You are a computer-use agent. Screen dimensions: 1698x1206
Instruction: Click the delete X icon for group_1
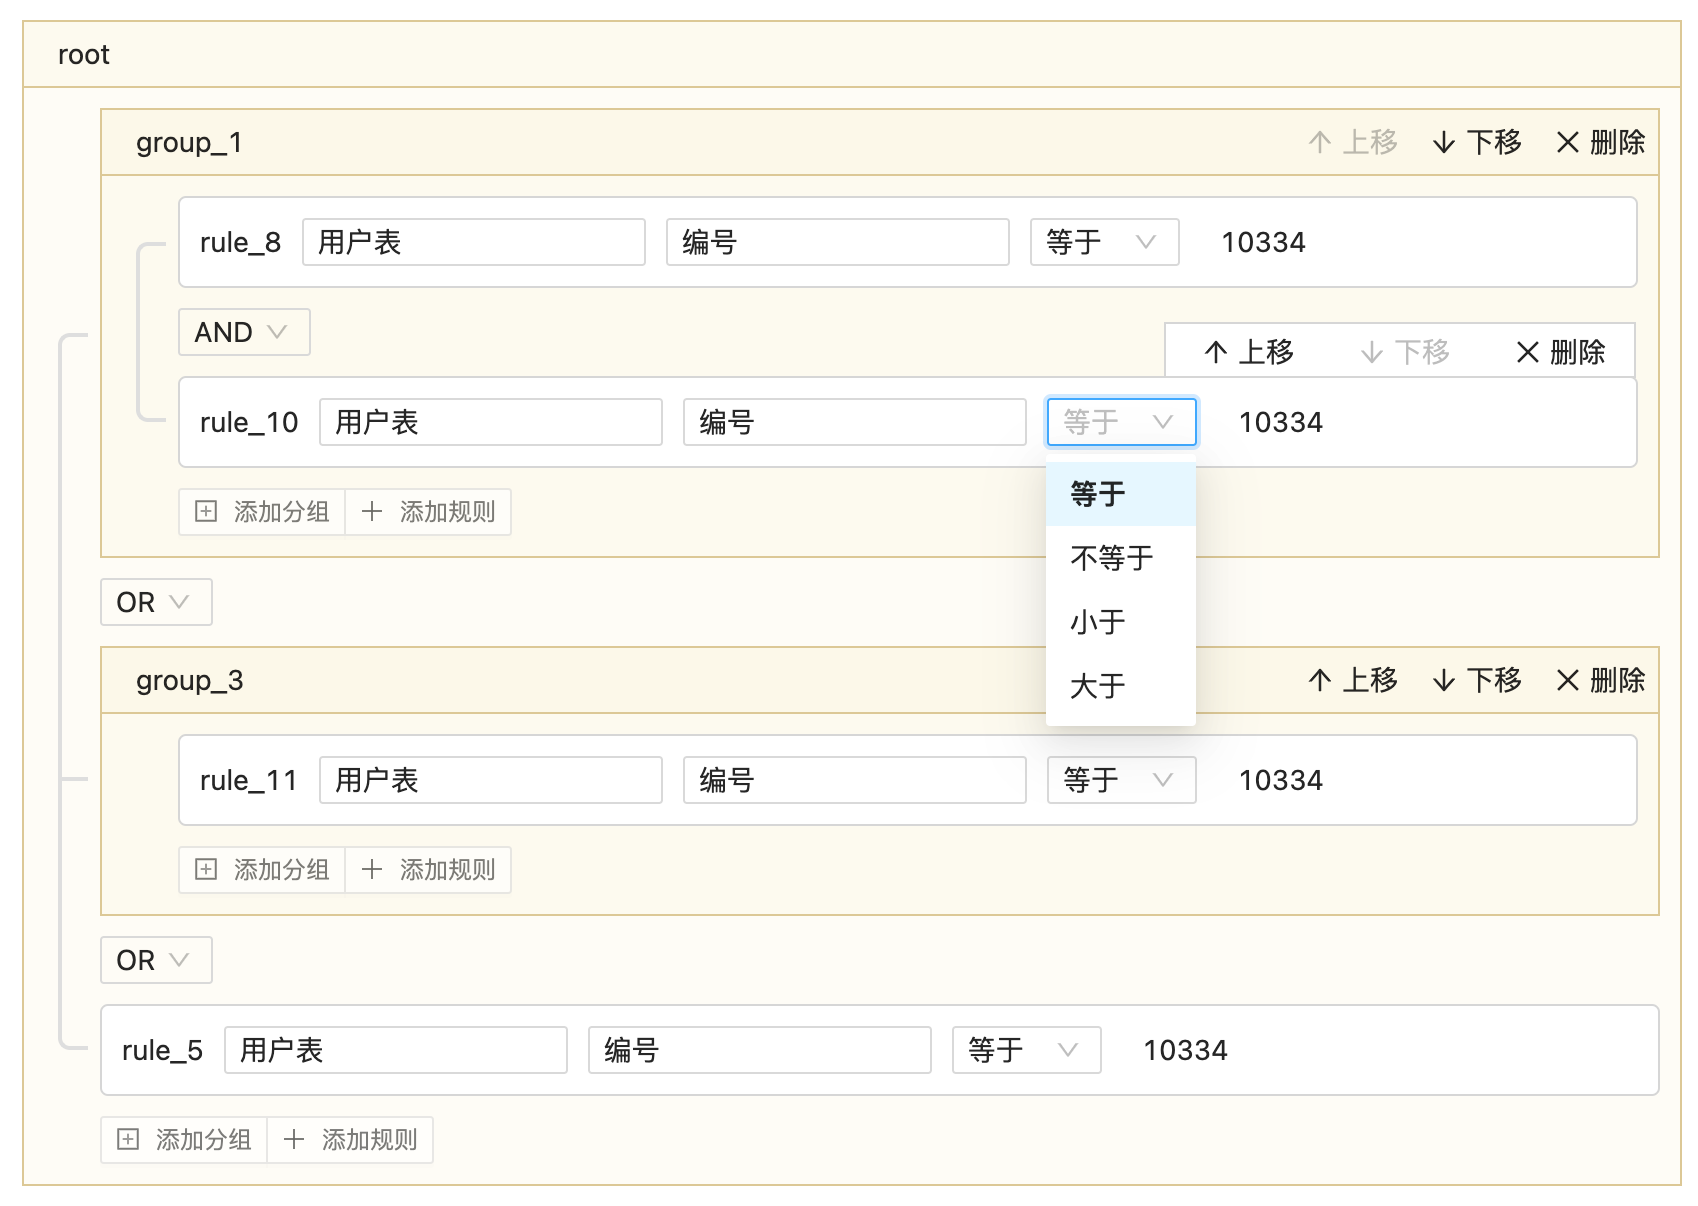pos(1568,143)
